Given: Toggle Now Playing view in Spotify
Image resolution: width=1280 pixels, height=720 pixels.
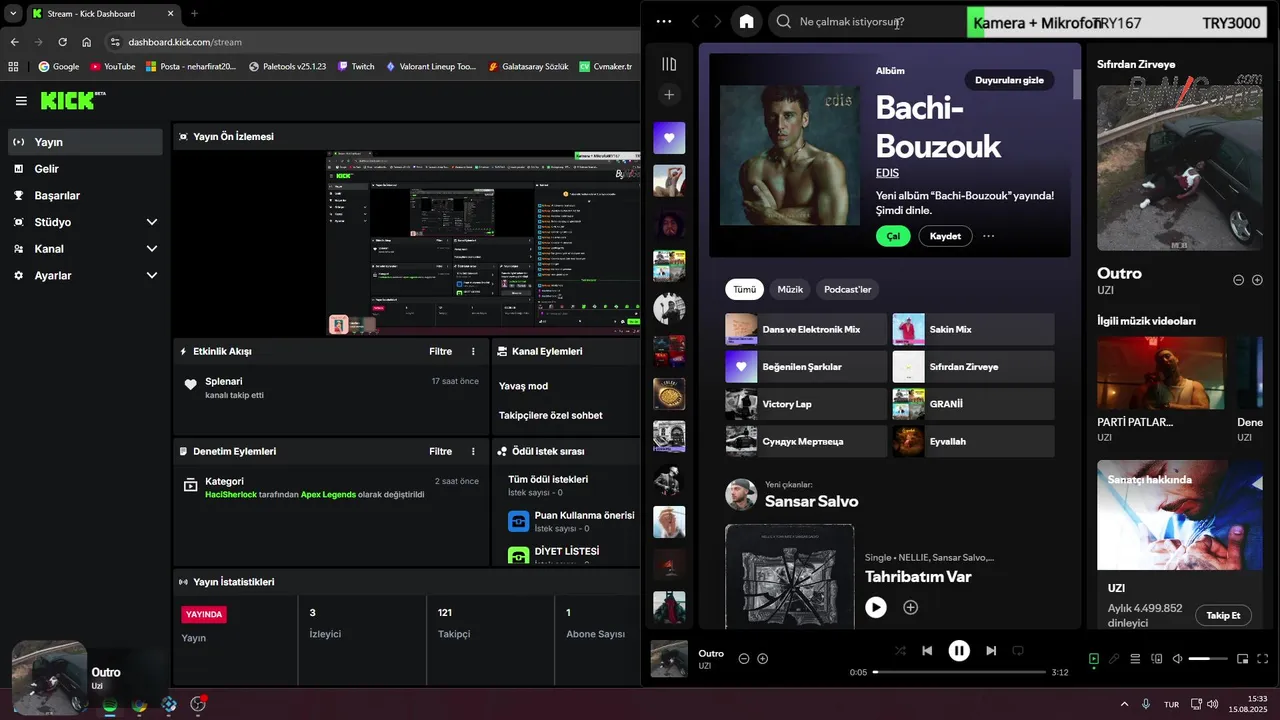Looking at the screenshot, I should [1094, 659].
